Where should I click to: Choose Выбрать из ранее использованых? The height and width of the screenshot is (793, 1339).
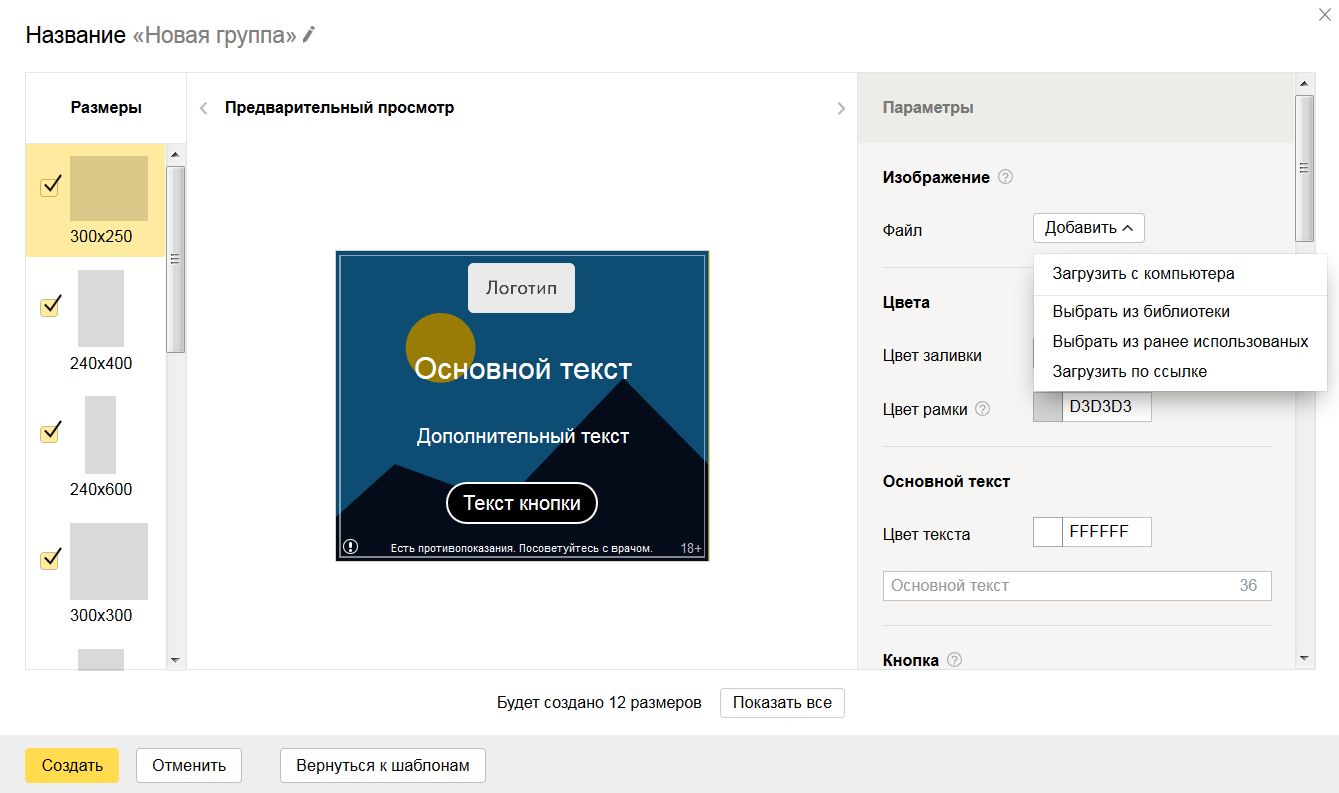[x=1180, y=342]
